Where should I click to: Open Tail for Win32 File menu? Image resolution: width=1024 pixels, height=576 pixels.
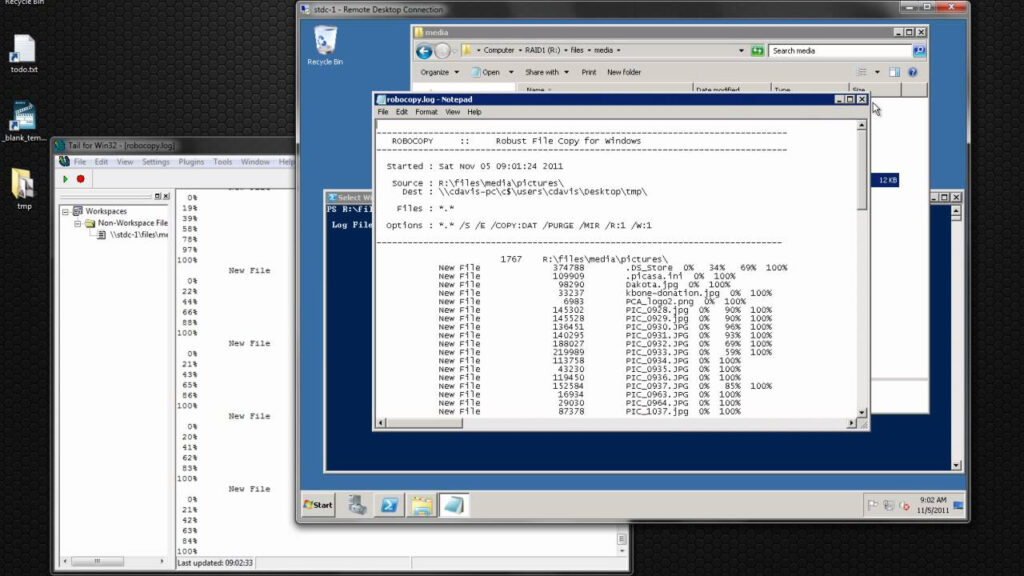coord(80,162)
